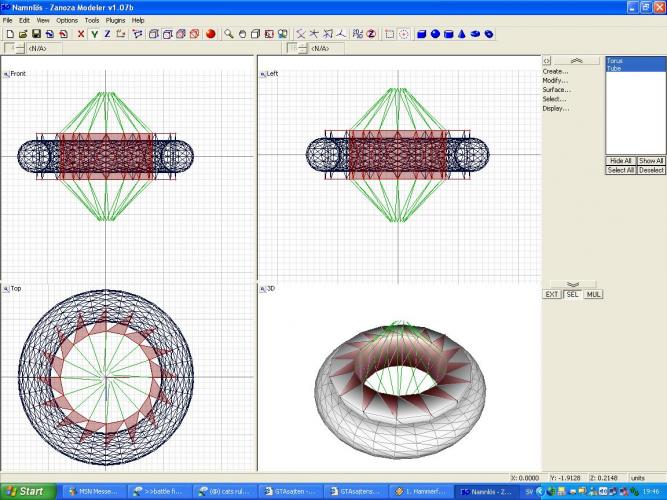Toggle the red X axis lock
The image size is (667, 500).
click(x=81, y=33)
